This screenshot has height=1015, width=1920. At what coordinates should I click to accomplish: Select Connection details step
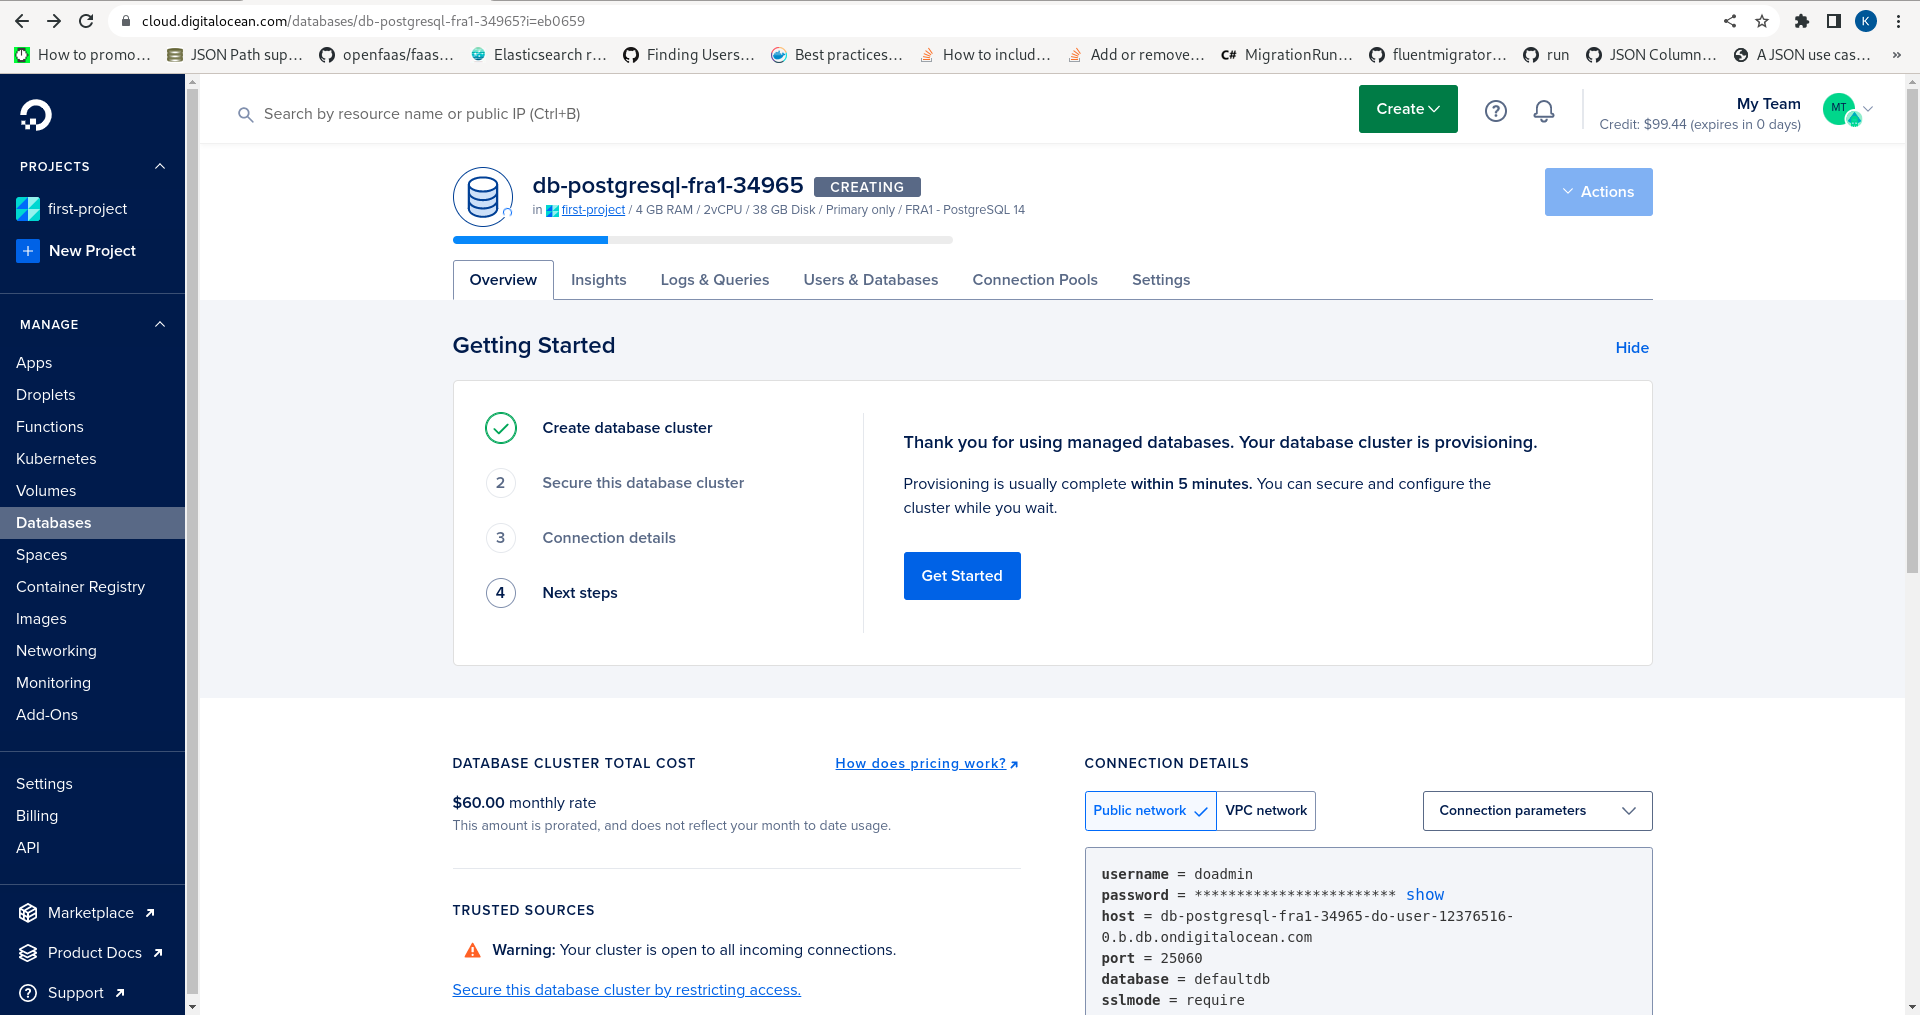coord(609,538)
